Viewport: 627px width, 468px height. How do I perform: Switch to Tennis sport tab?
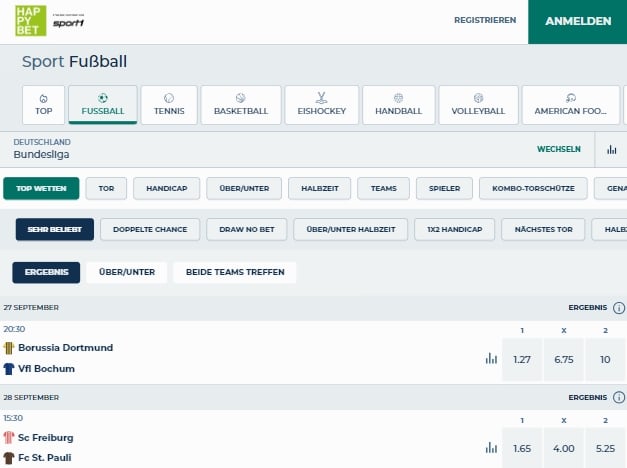[x=169, y=105]
